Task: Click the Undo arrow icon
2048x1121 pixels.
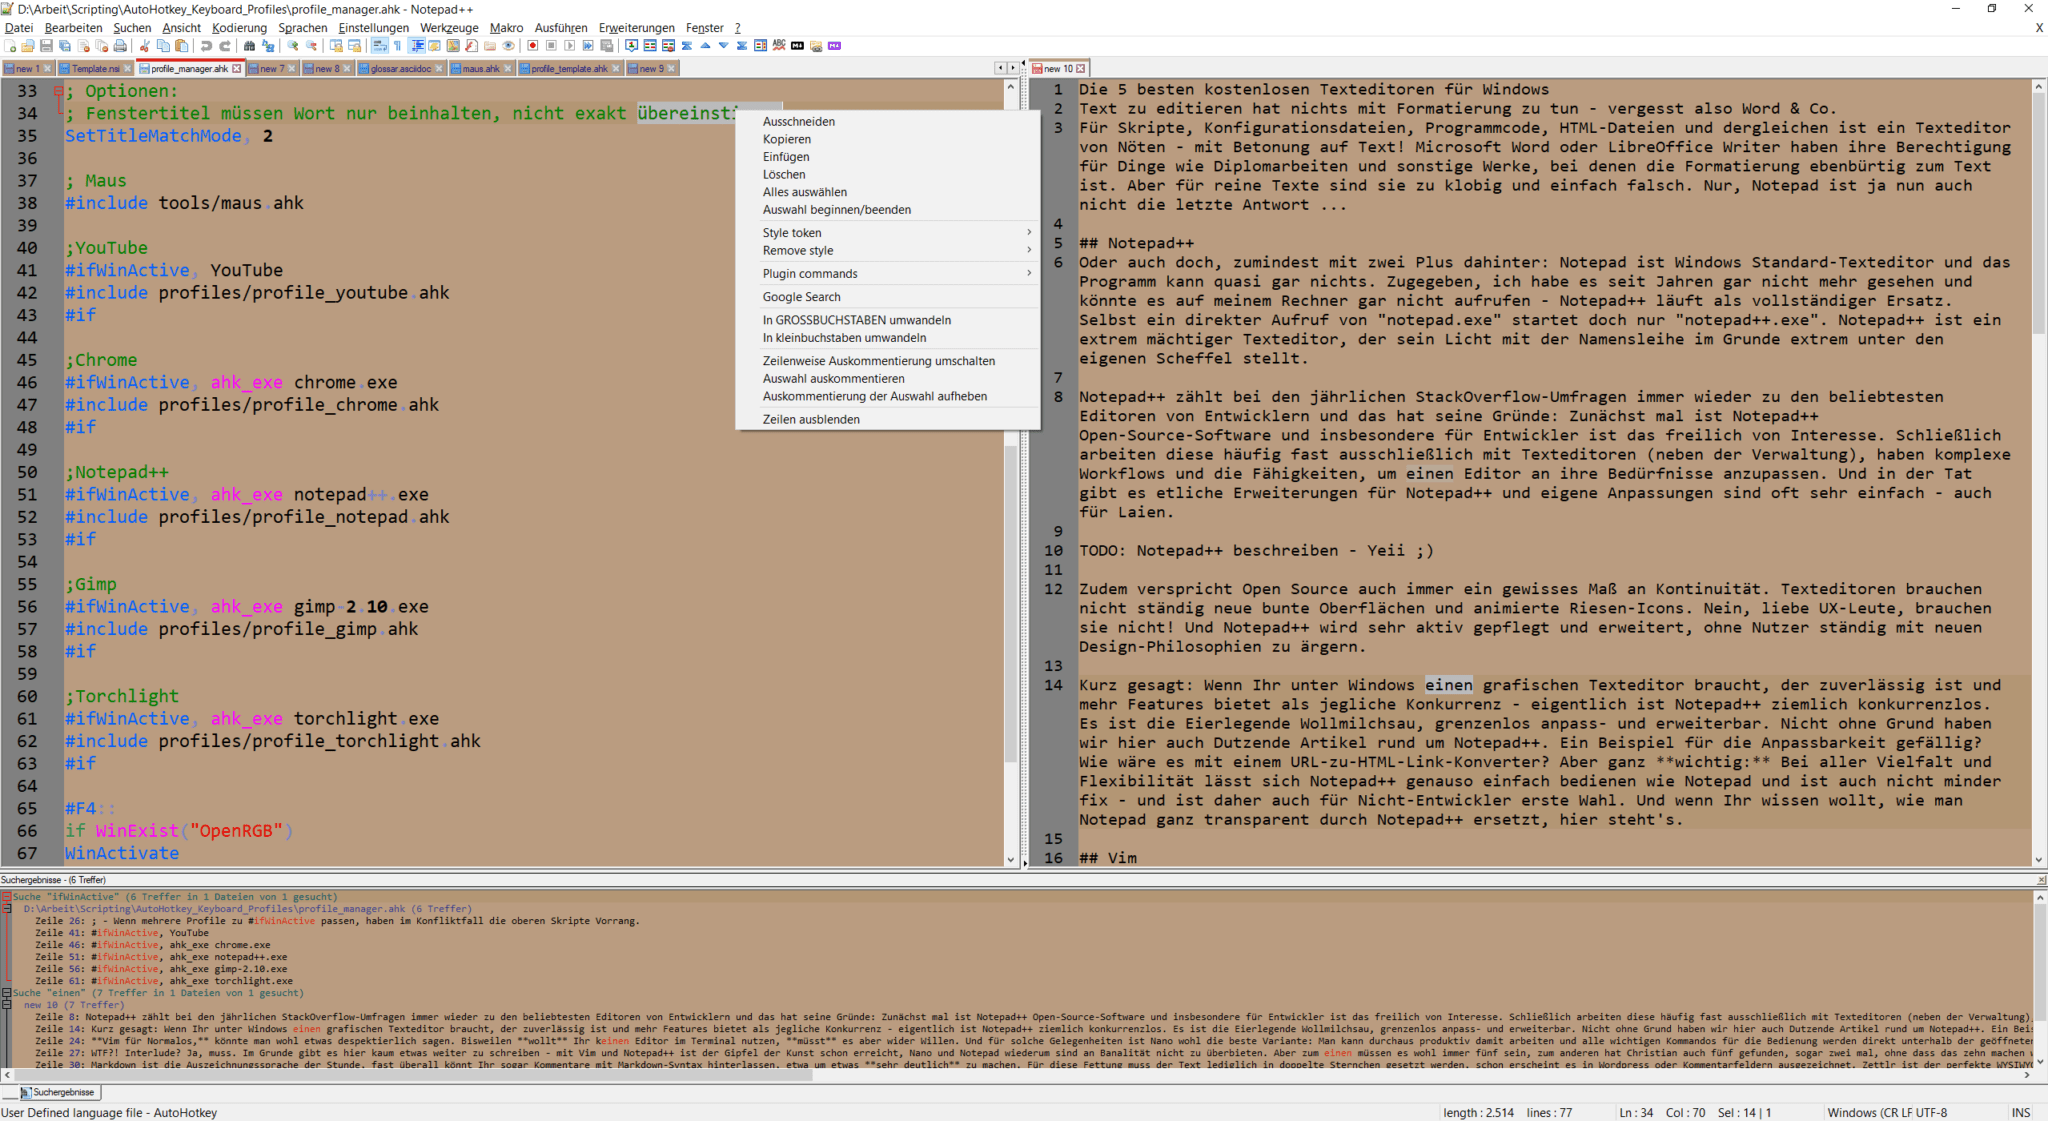Action: (x=206, y=46)
